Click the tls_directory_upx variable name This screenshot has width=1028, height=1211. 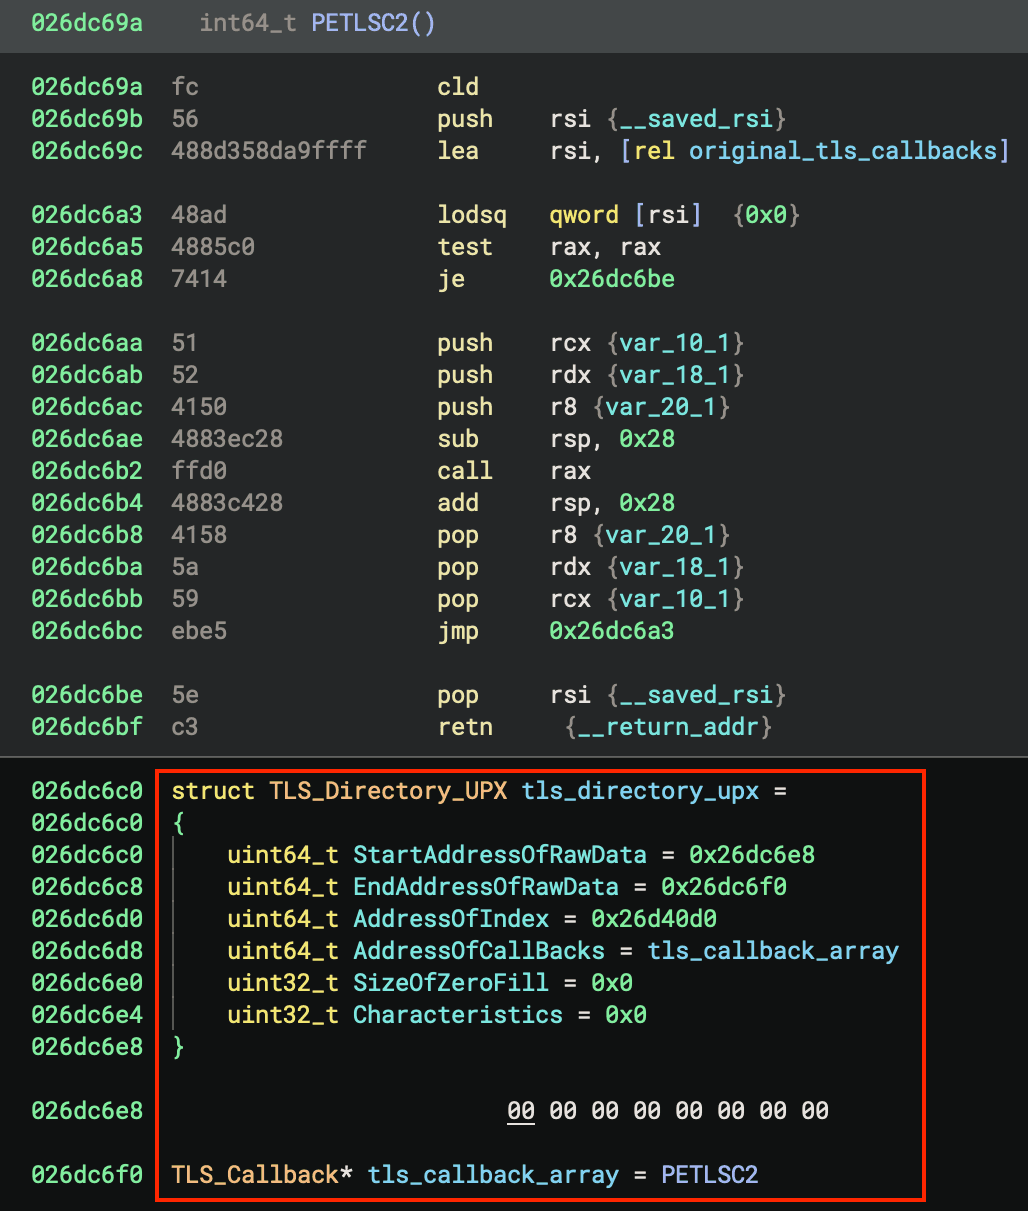[x=640, y=791]
